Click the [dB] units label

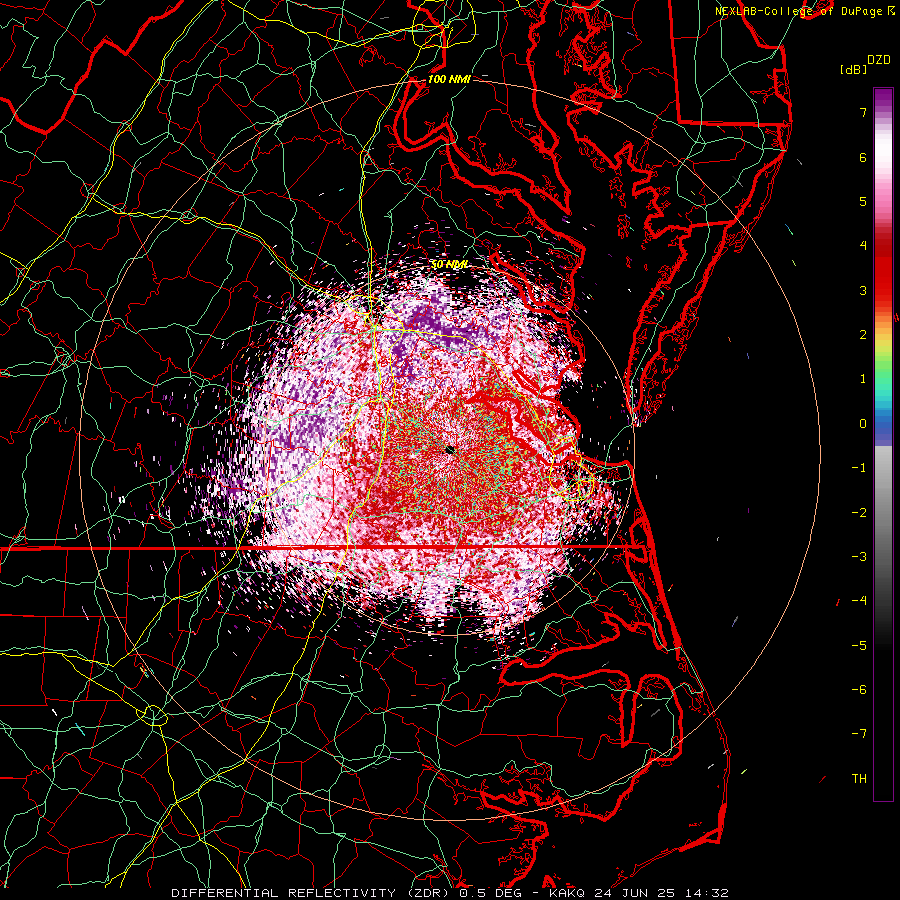(x=853, y=69)
